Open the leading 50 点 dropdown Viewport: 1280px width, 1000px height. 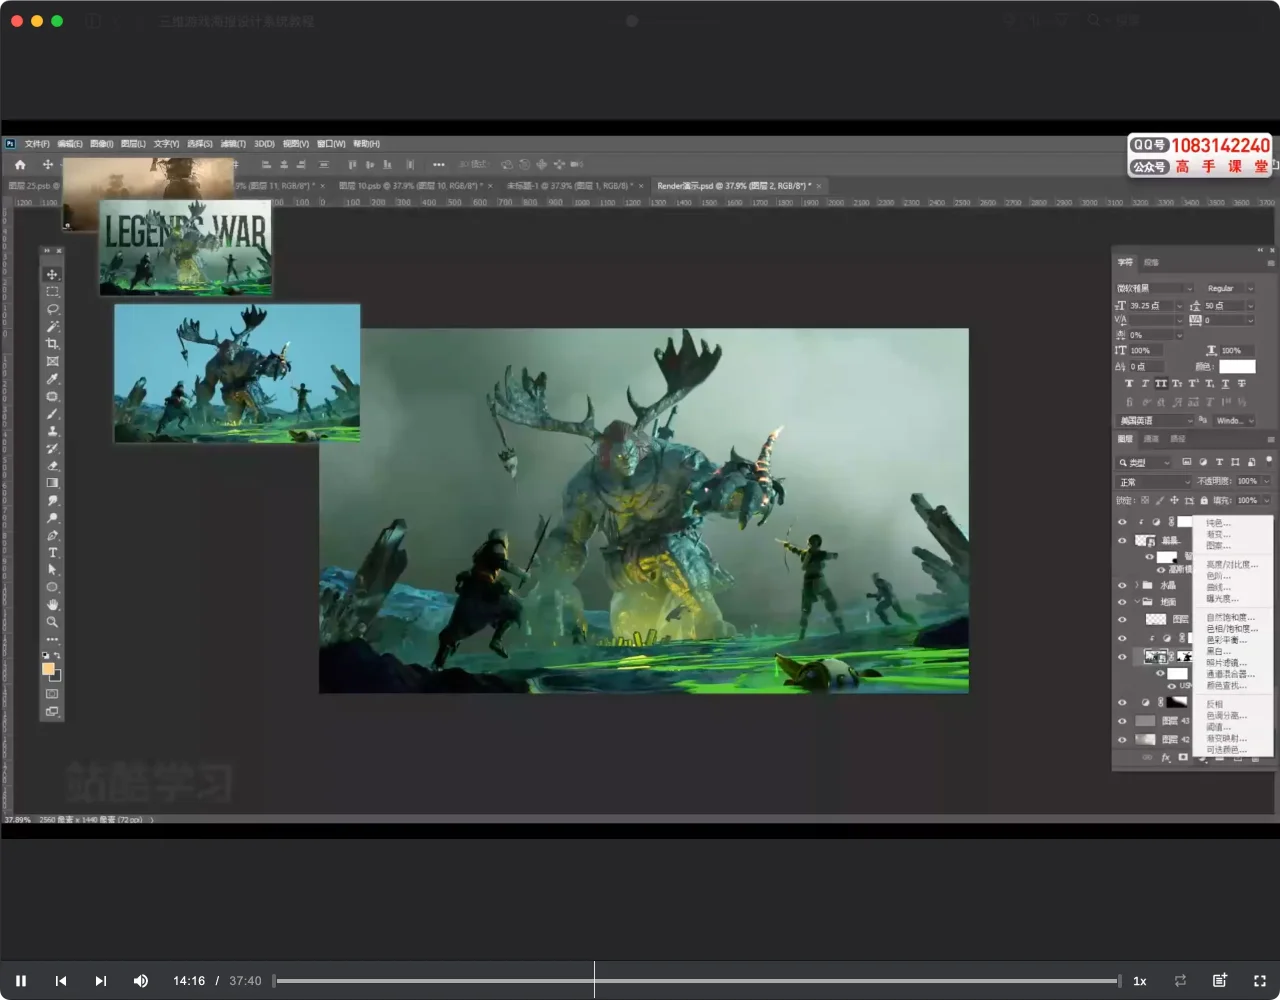coord(1250,306)
